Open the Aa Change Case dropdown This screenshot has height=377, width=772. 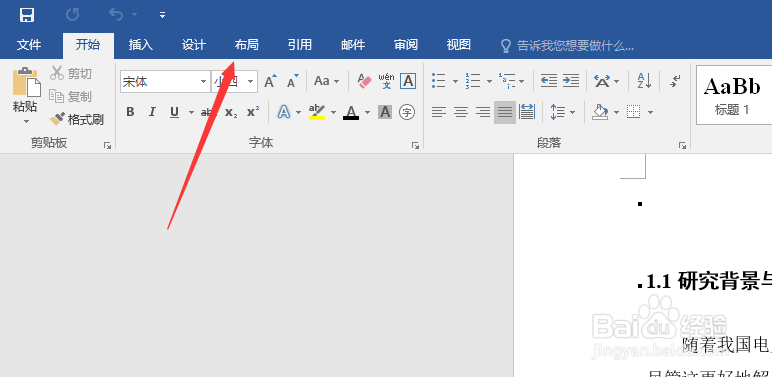click(x=327, y=81)
